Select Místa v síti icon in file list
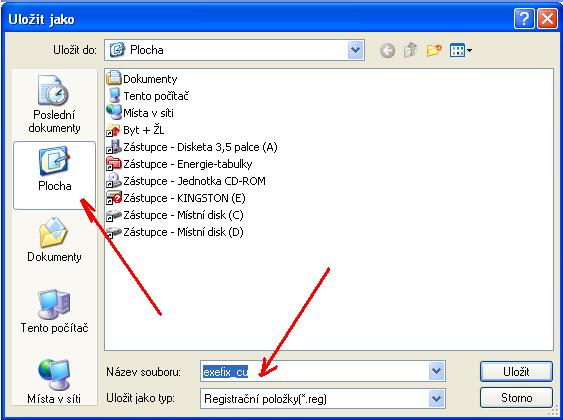The width and height of the screenshot is (563, 420). click(114, 112)
